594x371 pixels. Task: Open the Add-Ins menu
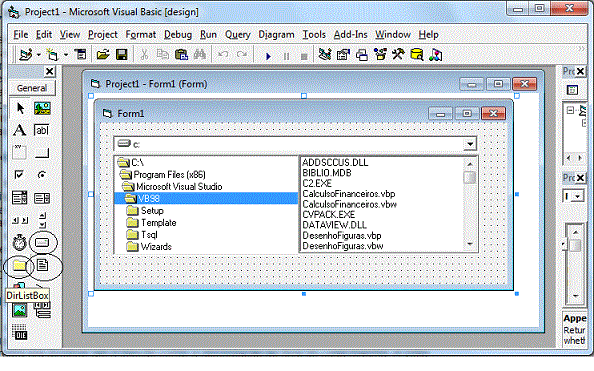pos(350,34)
